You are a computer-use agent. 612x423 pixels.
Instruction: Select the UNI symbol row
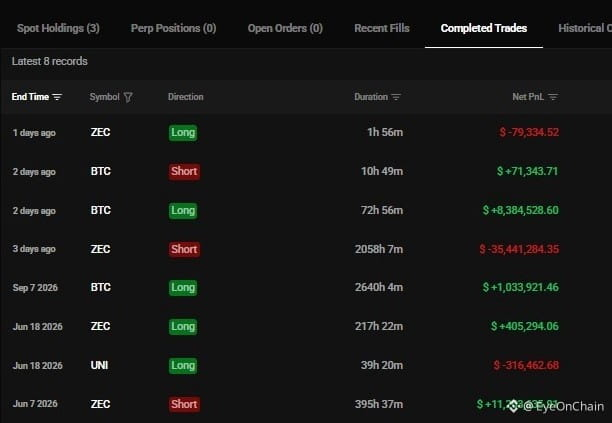point(306,365)
